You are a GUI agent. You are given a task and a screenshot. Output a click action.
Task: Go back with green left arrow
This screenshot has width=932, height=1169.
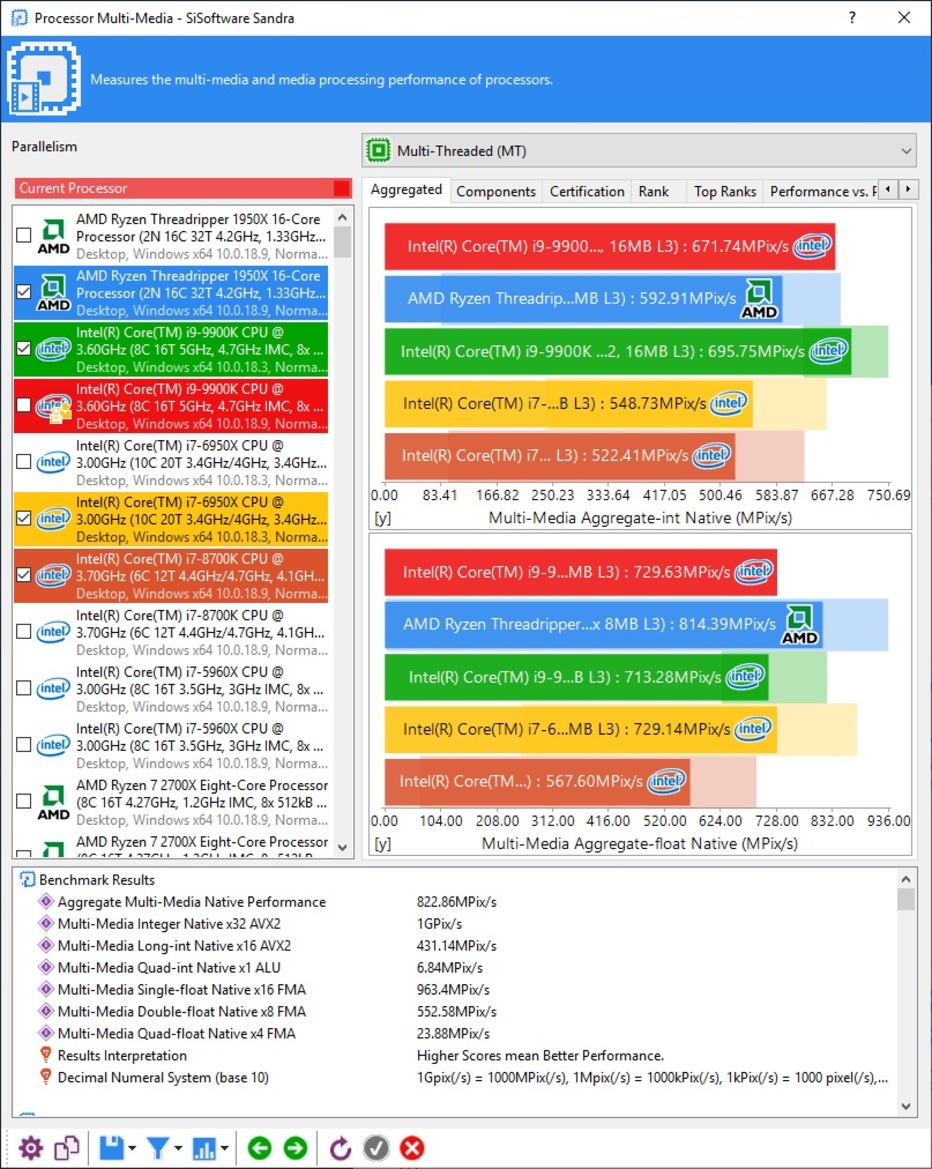[259, 1147]
